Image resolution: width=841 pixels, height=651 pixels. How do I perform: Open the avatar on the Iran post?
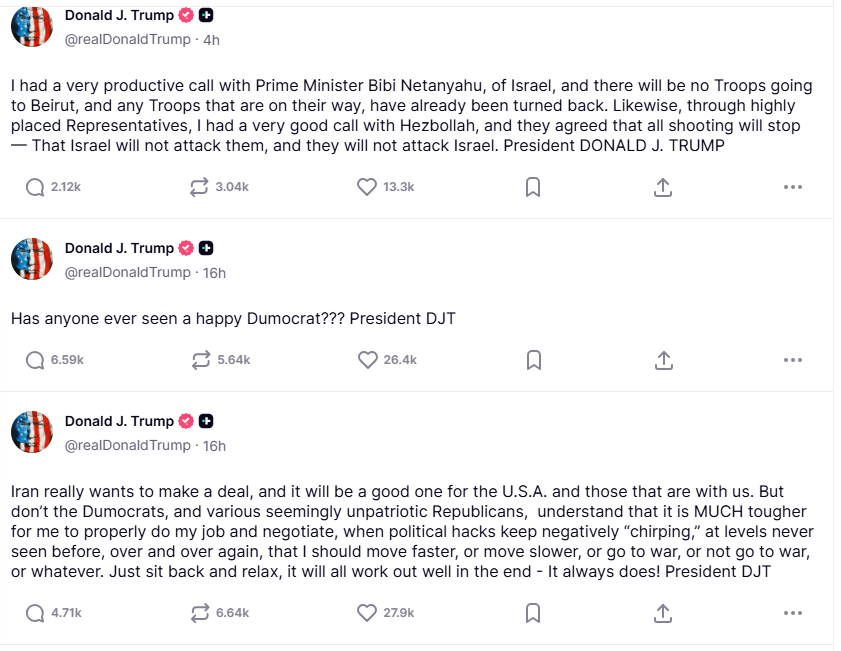click(x=32, y=432)
